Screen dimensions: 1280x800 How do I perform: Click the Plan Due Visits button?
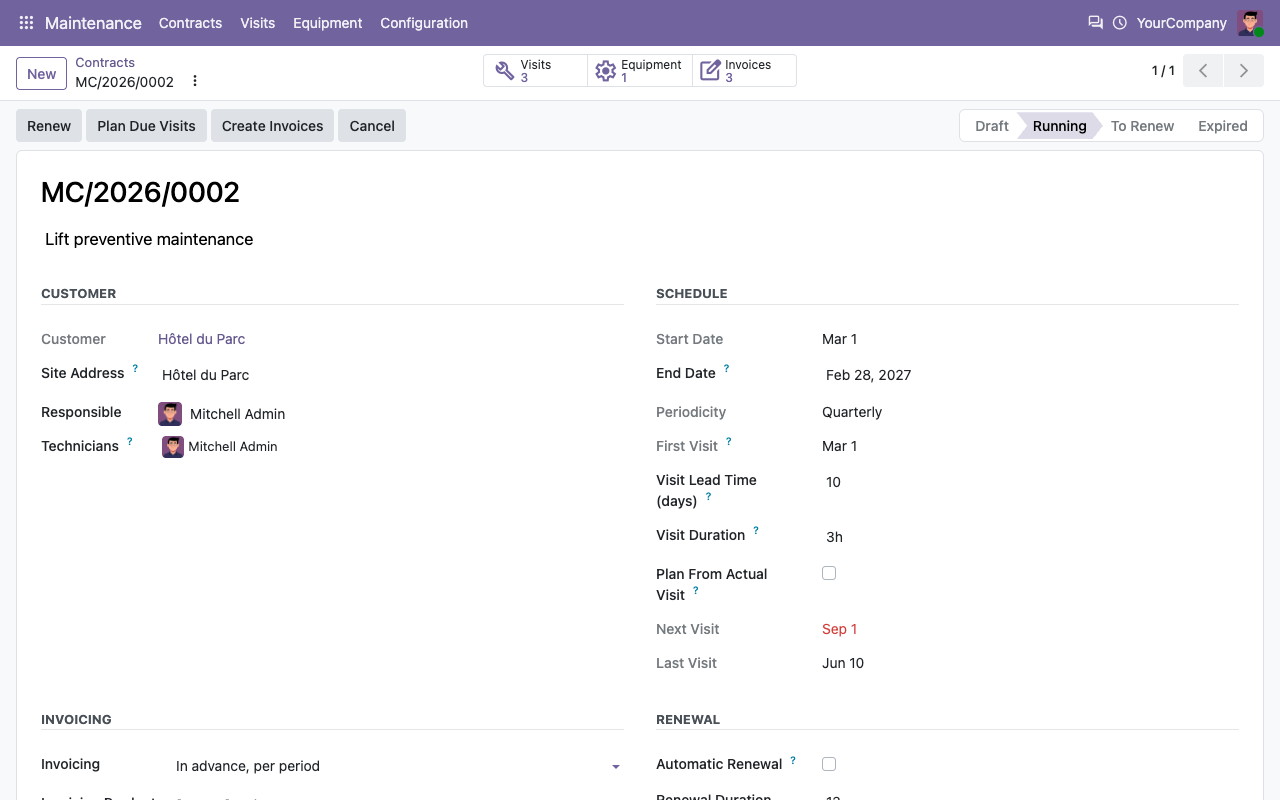(x=146, y=126)
